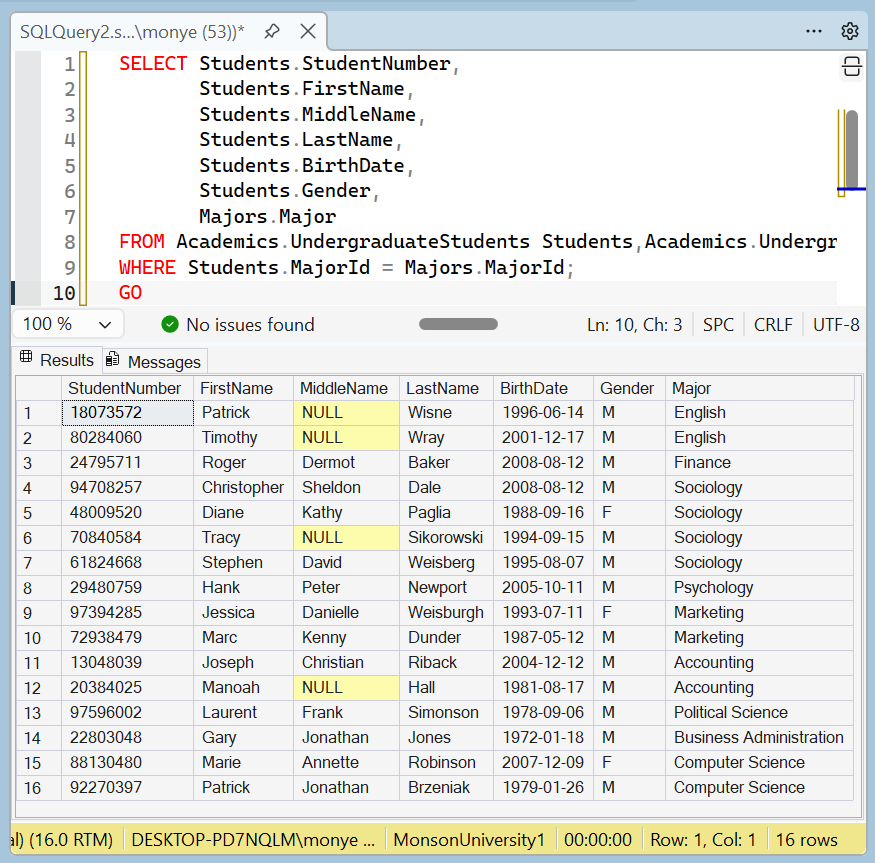Click the Business Administration cell
Screen dimensions: 875x863
point(759,737)
